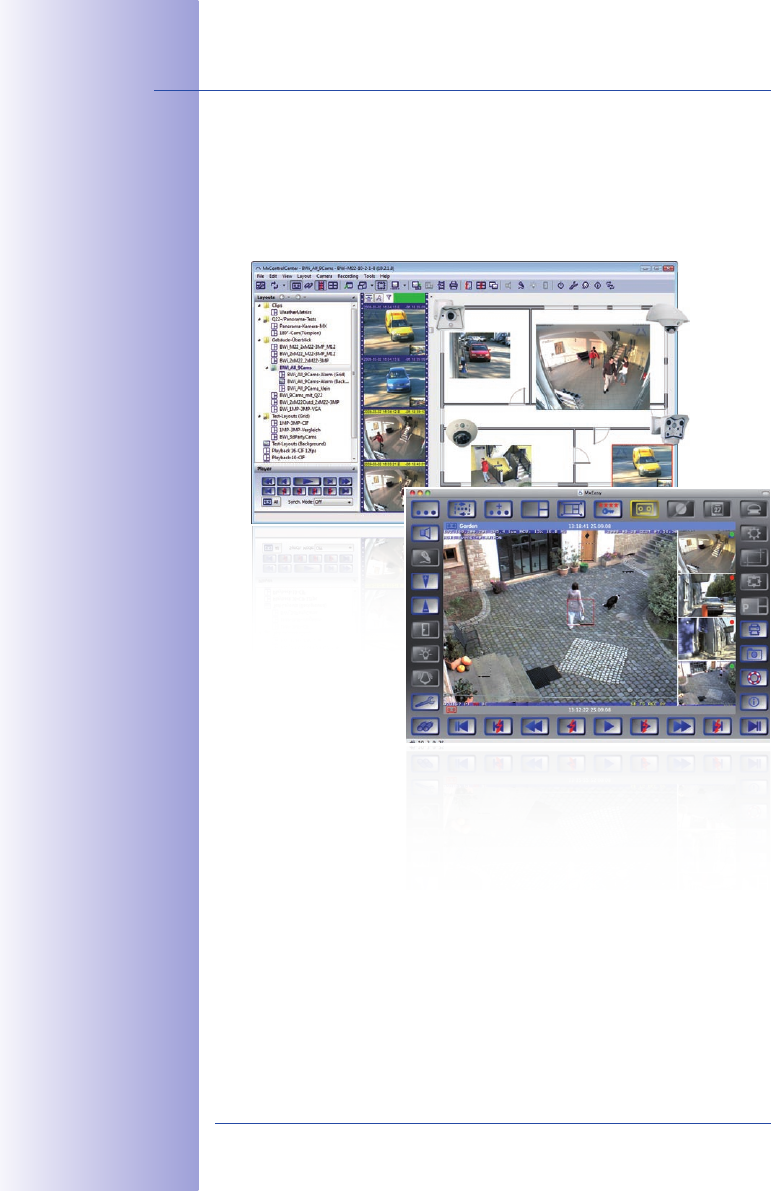Select the selected BWI_All_9Cams layout in tree

click(x=295, y=368)
